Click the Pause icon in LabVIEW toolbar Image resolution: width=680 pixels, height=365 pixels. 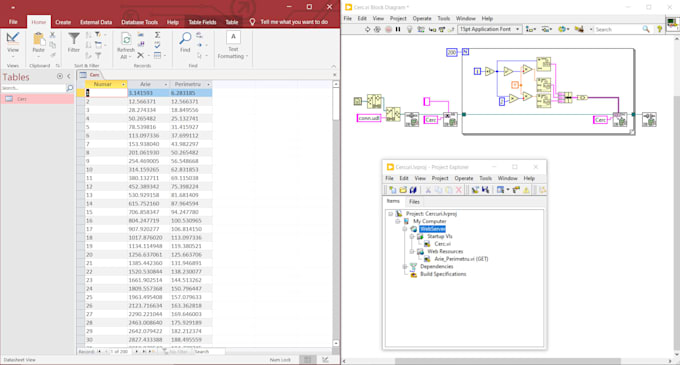[398, 29]
